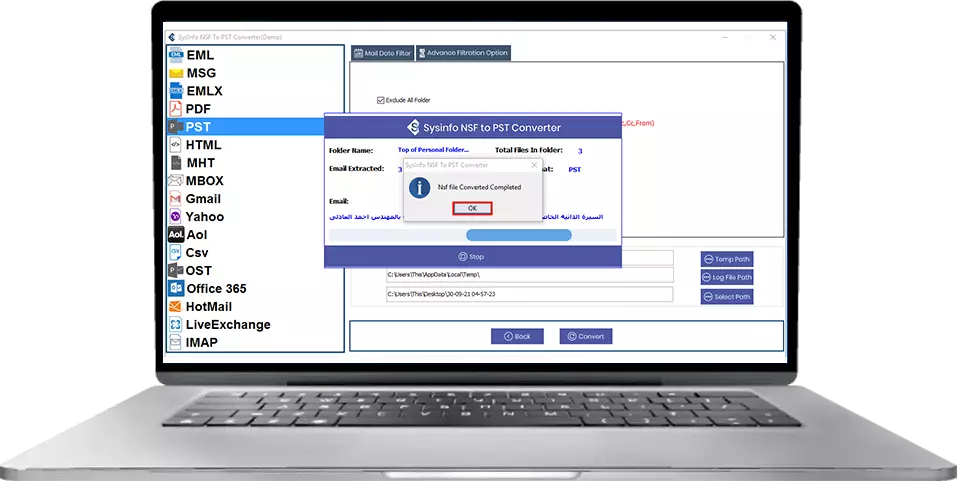
Task: Click the Back button
Action: [x=517, y=336]
